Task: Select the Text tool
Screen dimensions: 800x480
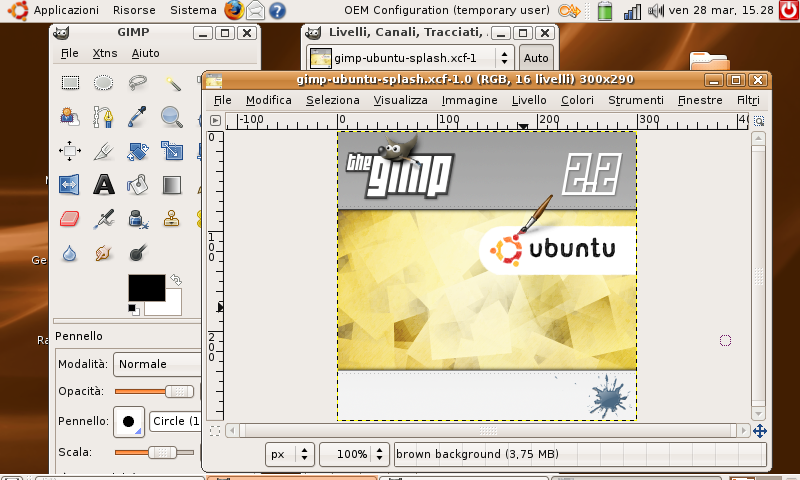Action: [104, 185]
